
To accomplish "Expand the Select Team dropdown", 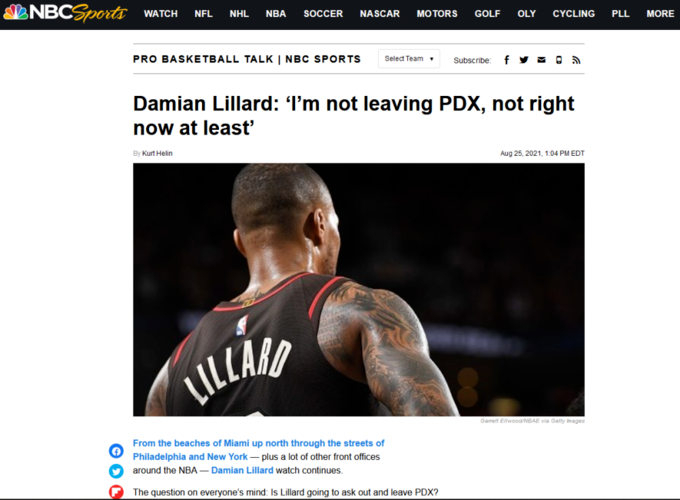I will tap(409, 59).
